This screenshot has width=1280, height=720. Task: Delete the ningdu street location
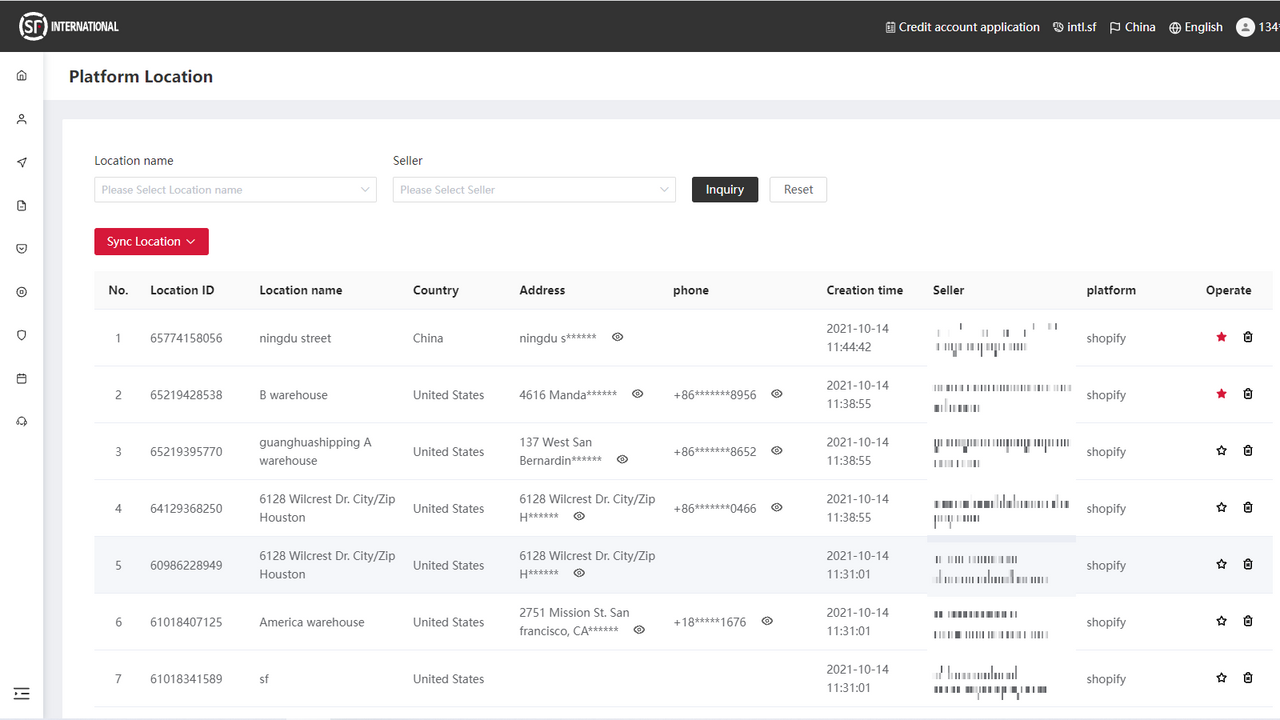(x=1248, y=337)
